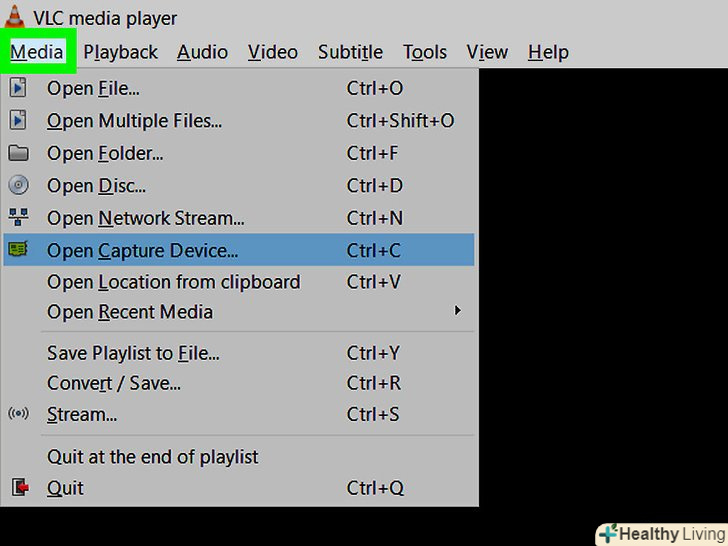728x546 pixels.
Task: Click the Healthy Living watermark link
Action: 661,534
